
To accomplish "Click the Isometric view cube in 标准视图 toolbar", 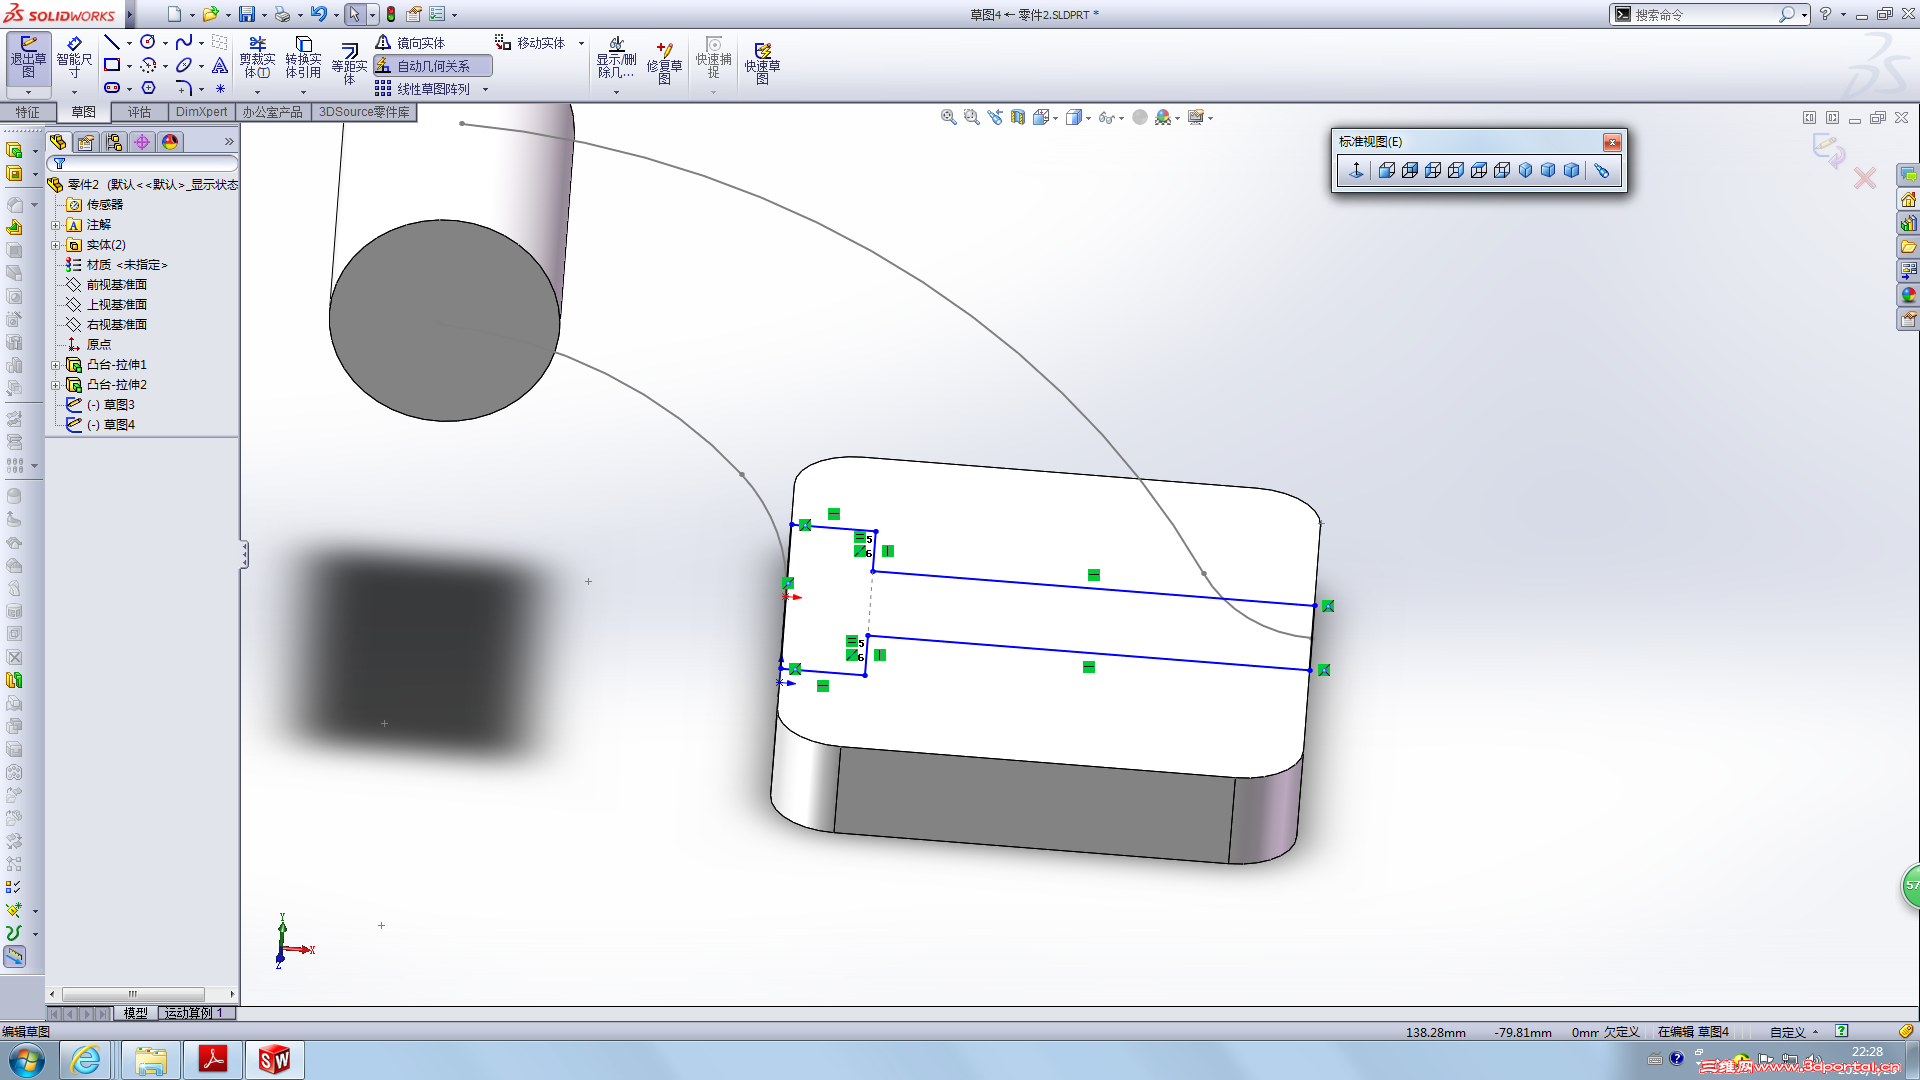I will 1525,171.
